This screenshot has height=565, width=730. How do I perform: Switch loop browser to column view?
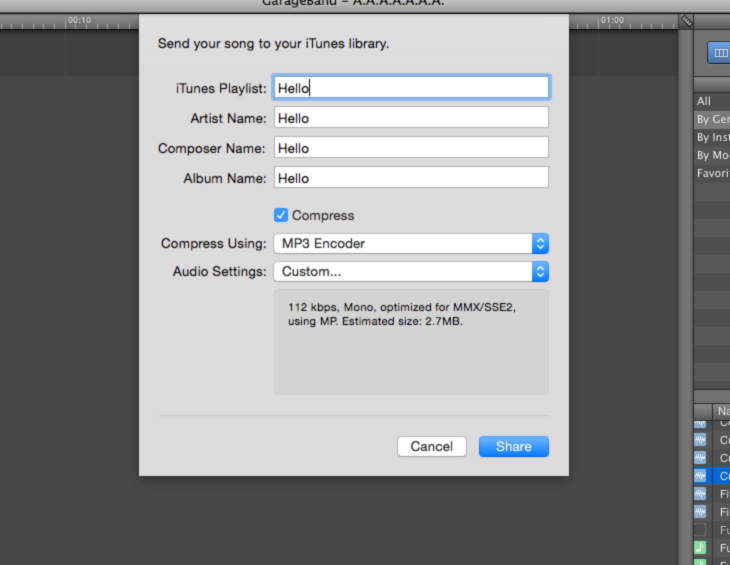(x=718, y=52)
